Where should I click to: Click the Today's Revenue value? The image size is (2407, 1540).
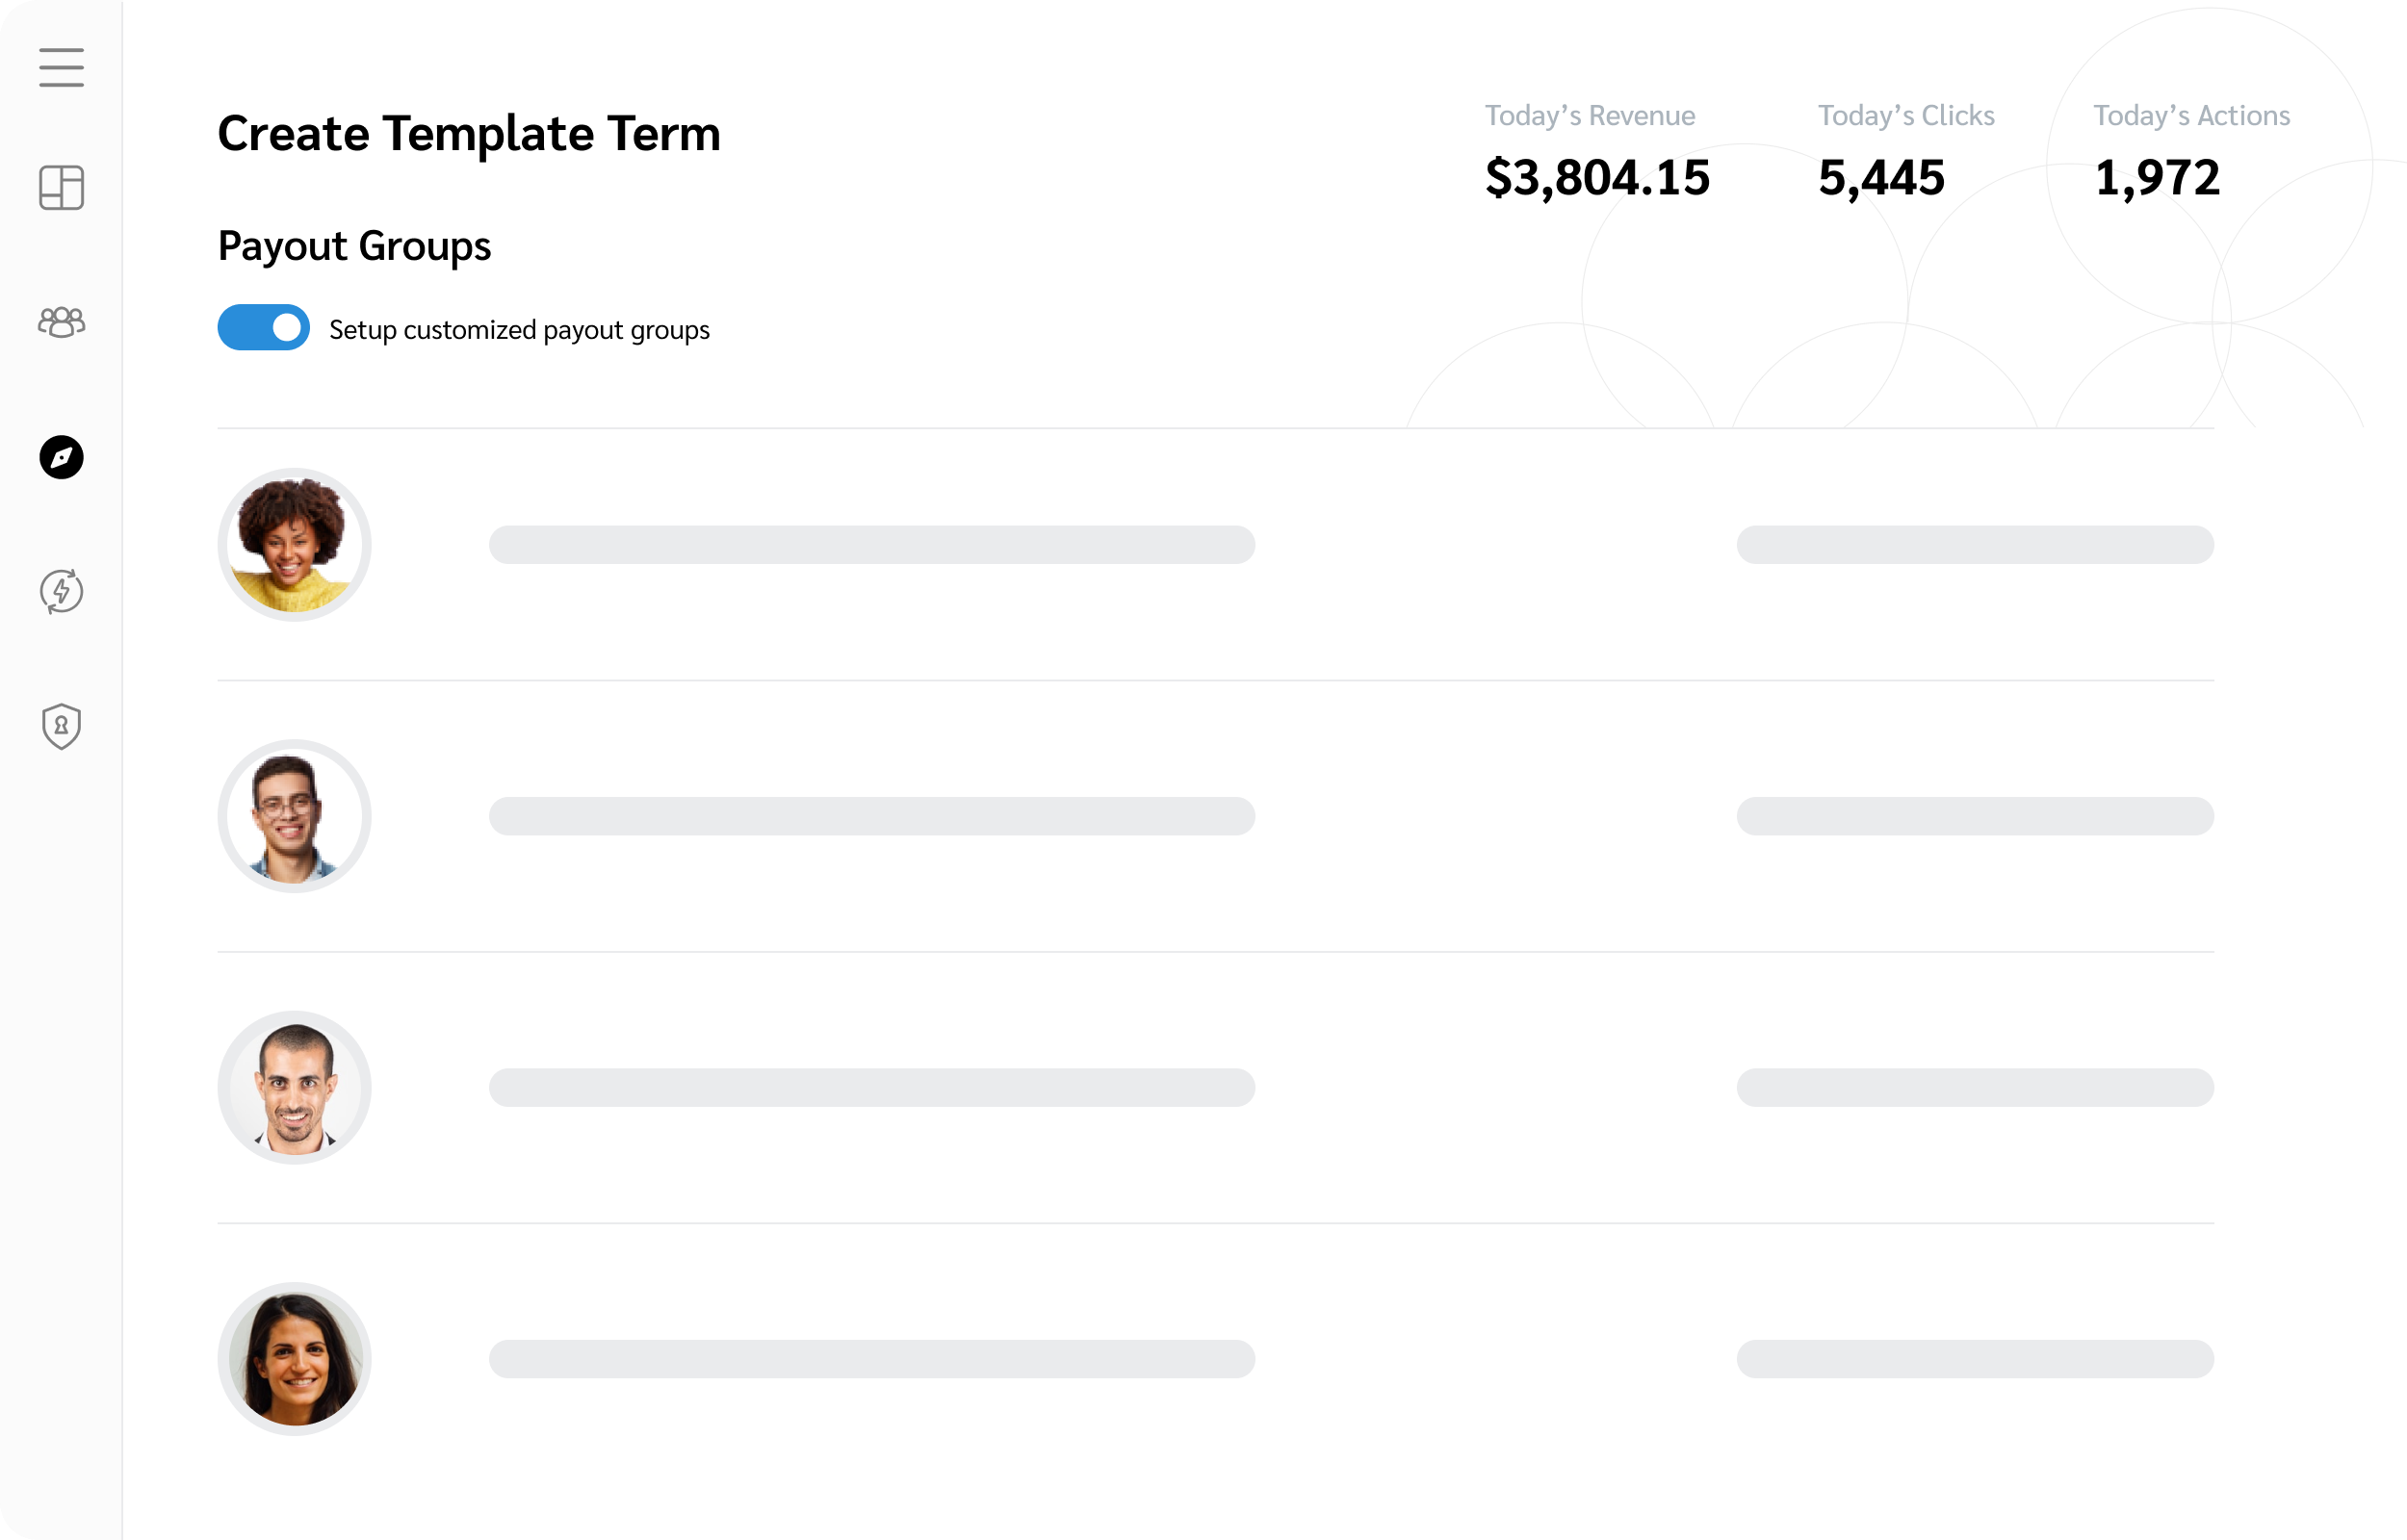[1597, 177]
